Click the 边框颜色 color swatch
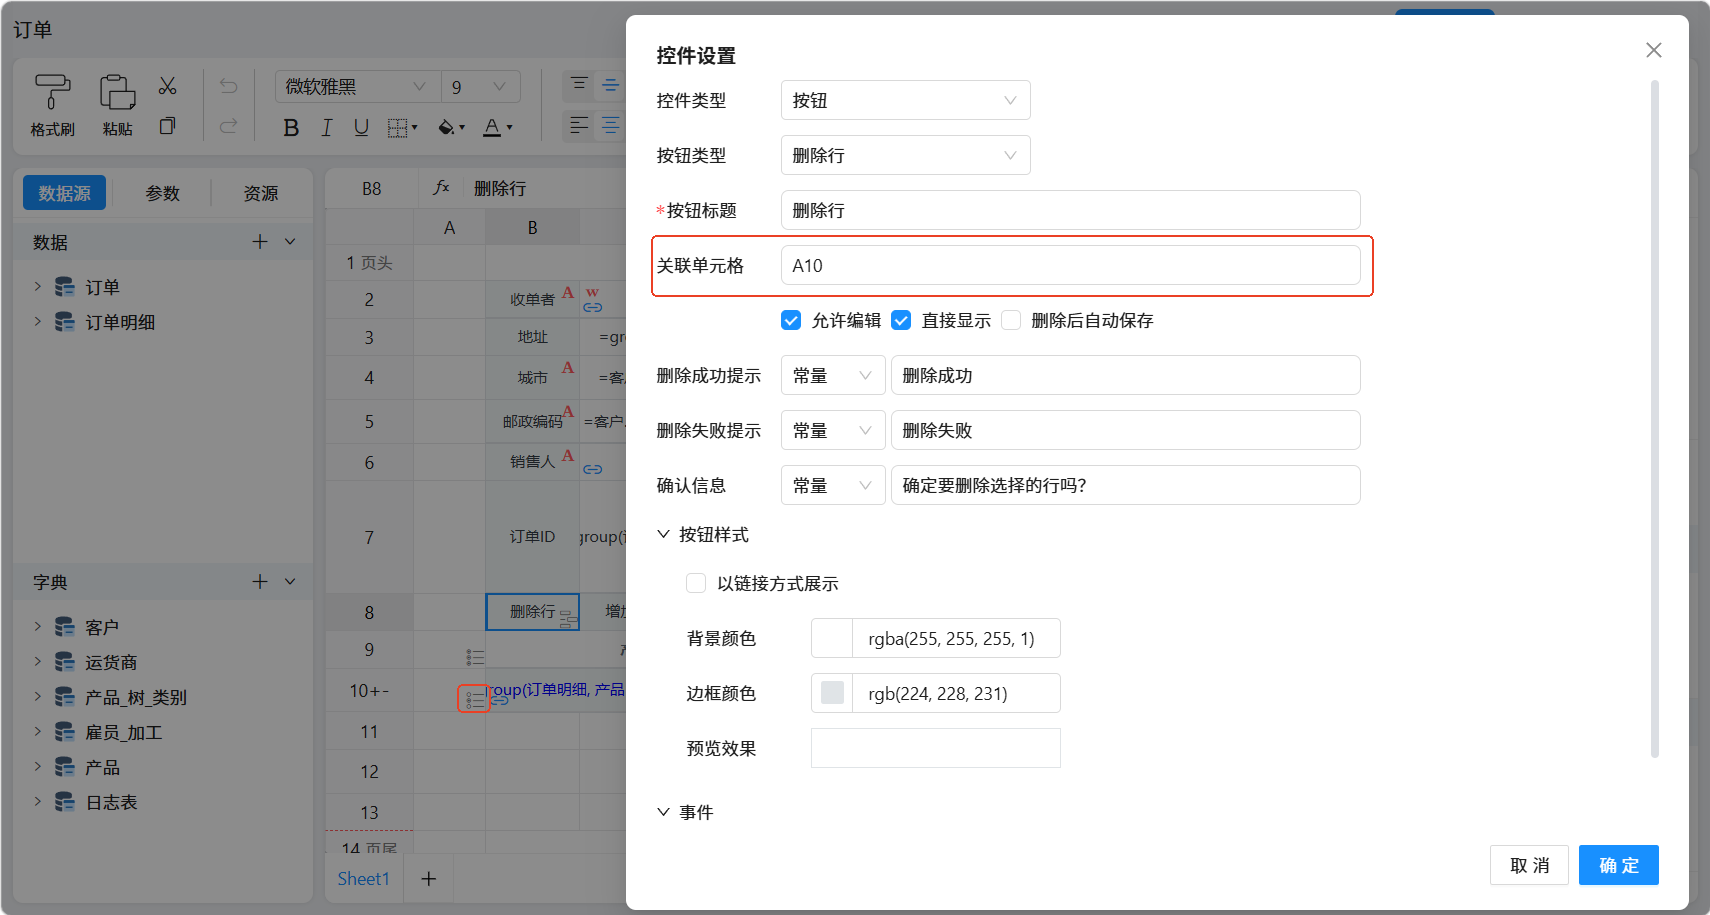1710x915 pixels. coord(832,693)
